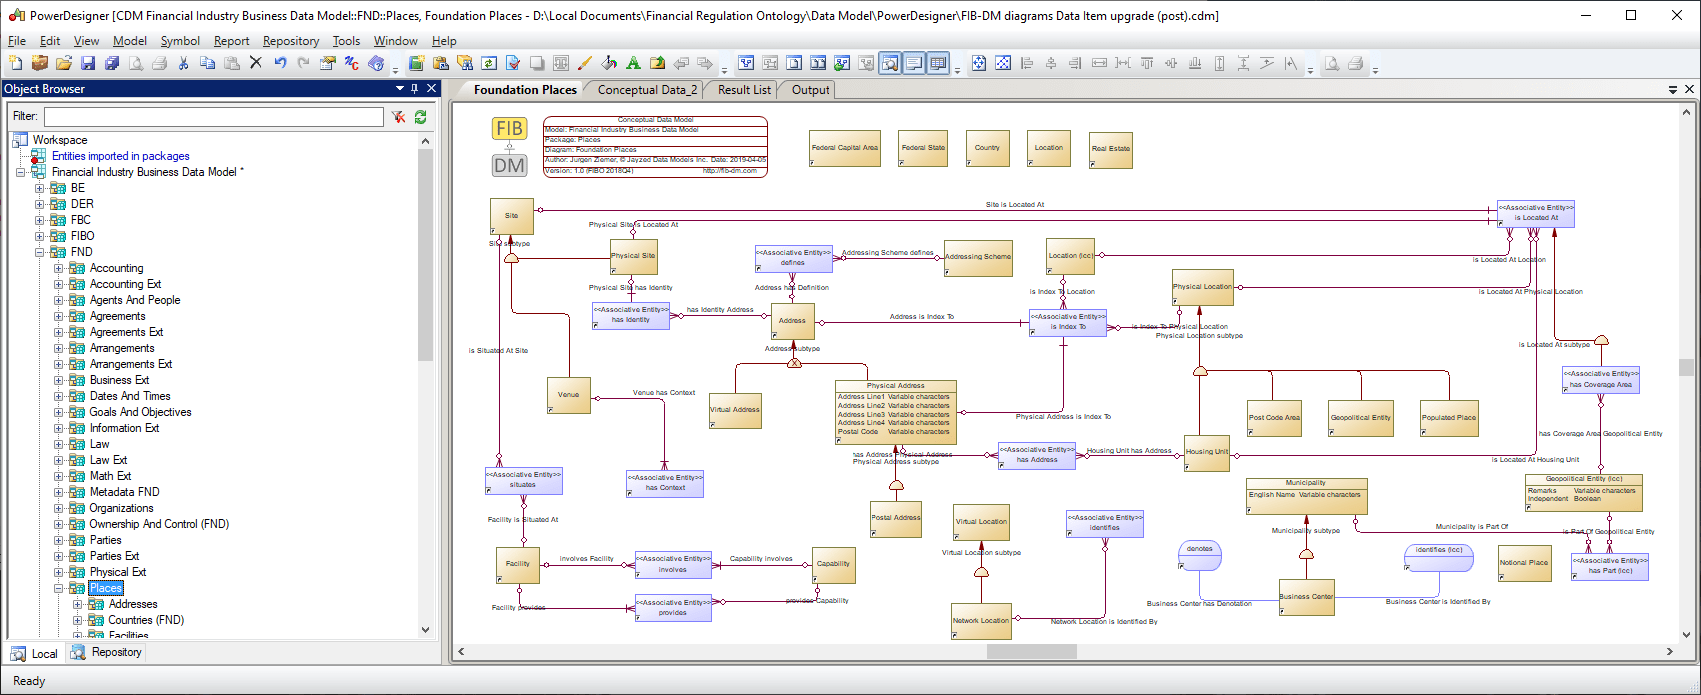Click the http://fib-dm.com link in diagram
Viewport: 1701px width, 695px height.
tap(730, 171)
